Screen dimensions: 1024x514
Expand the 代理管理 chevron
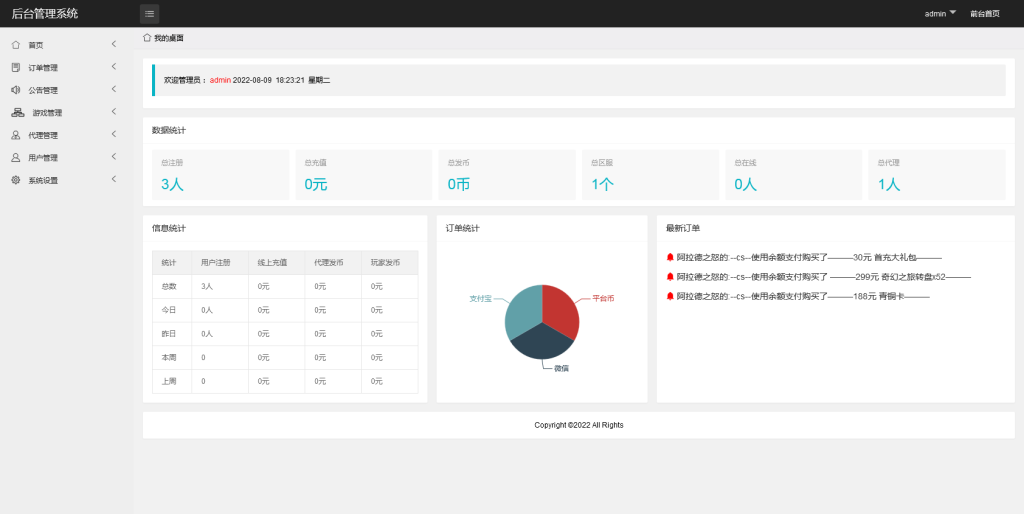(x=114, y=134)
